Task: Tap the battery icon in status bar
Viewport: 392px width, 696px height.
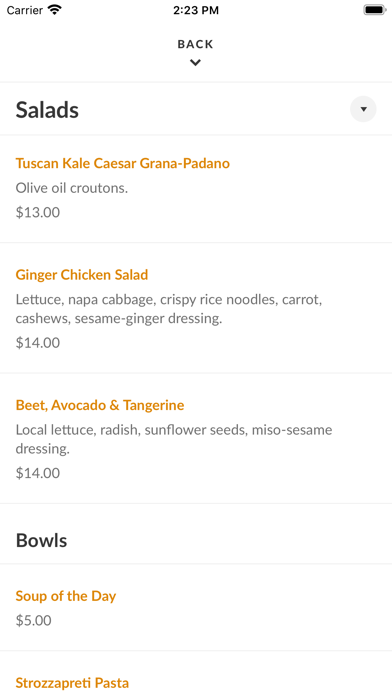Action: 374,10
